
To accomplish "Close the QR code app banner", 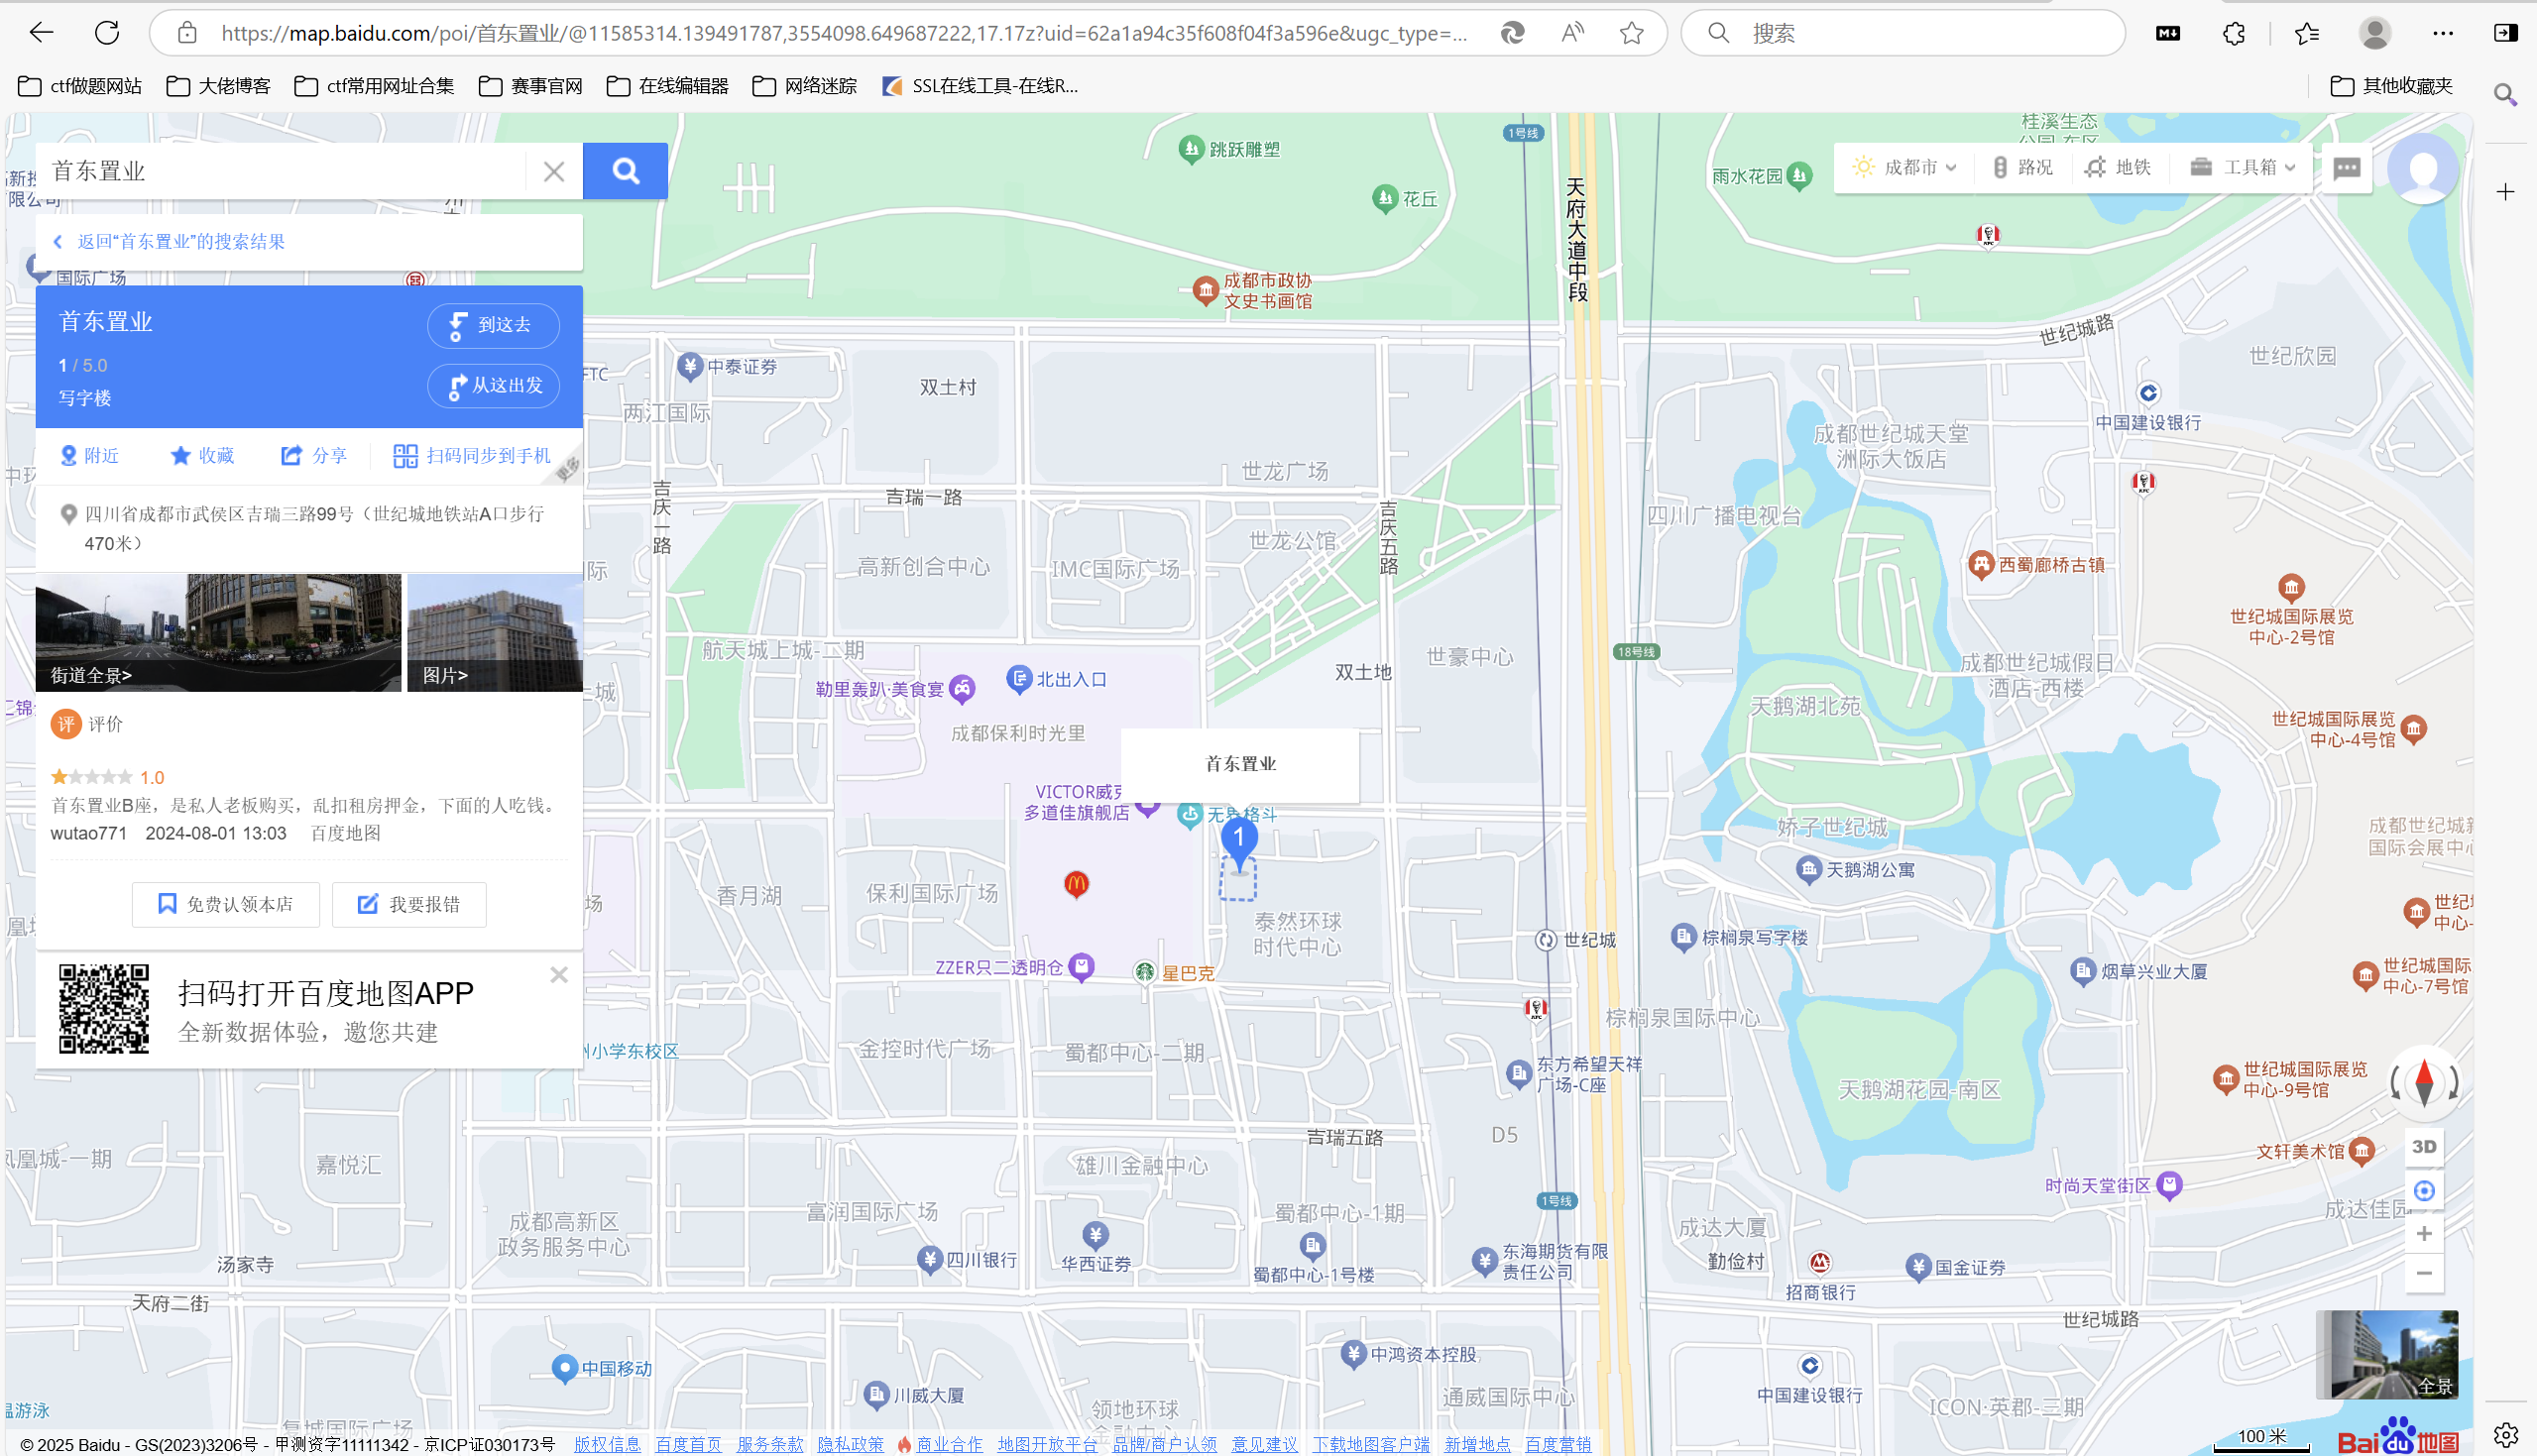I will [559, 975].
